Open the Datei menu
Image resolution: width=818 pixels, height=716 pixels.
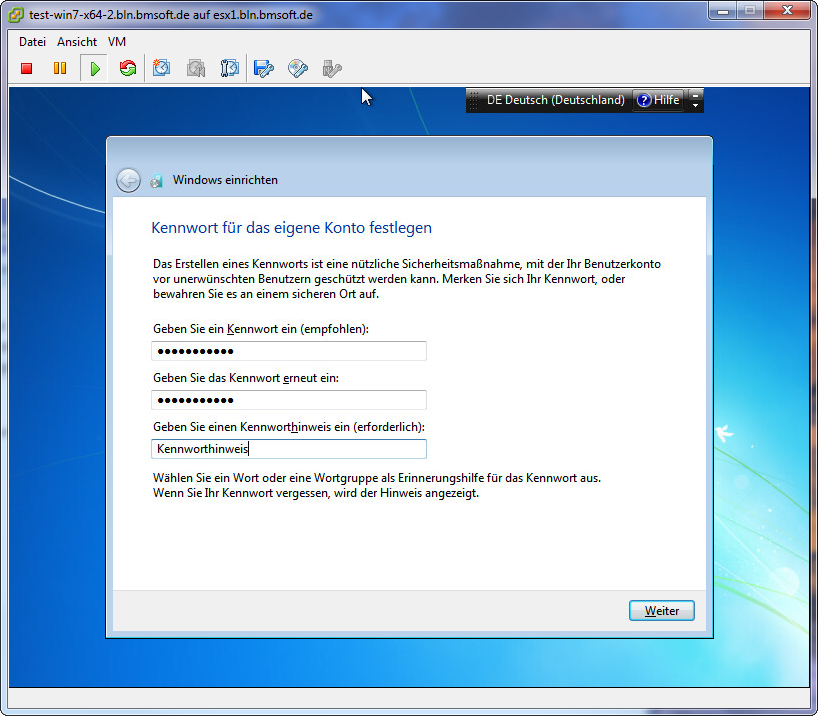pos(32,42)
